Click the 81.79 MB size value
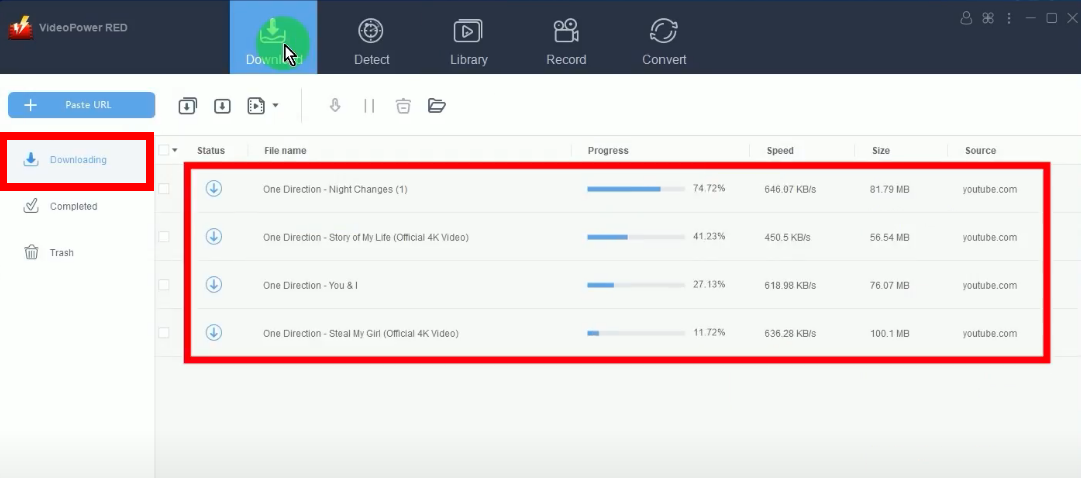1081x478 pixels. tap(889, 190)
